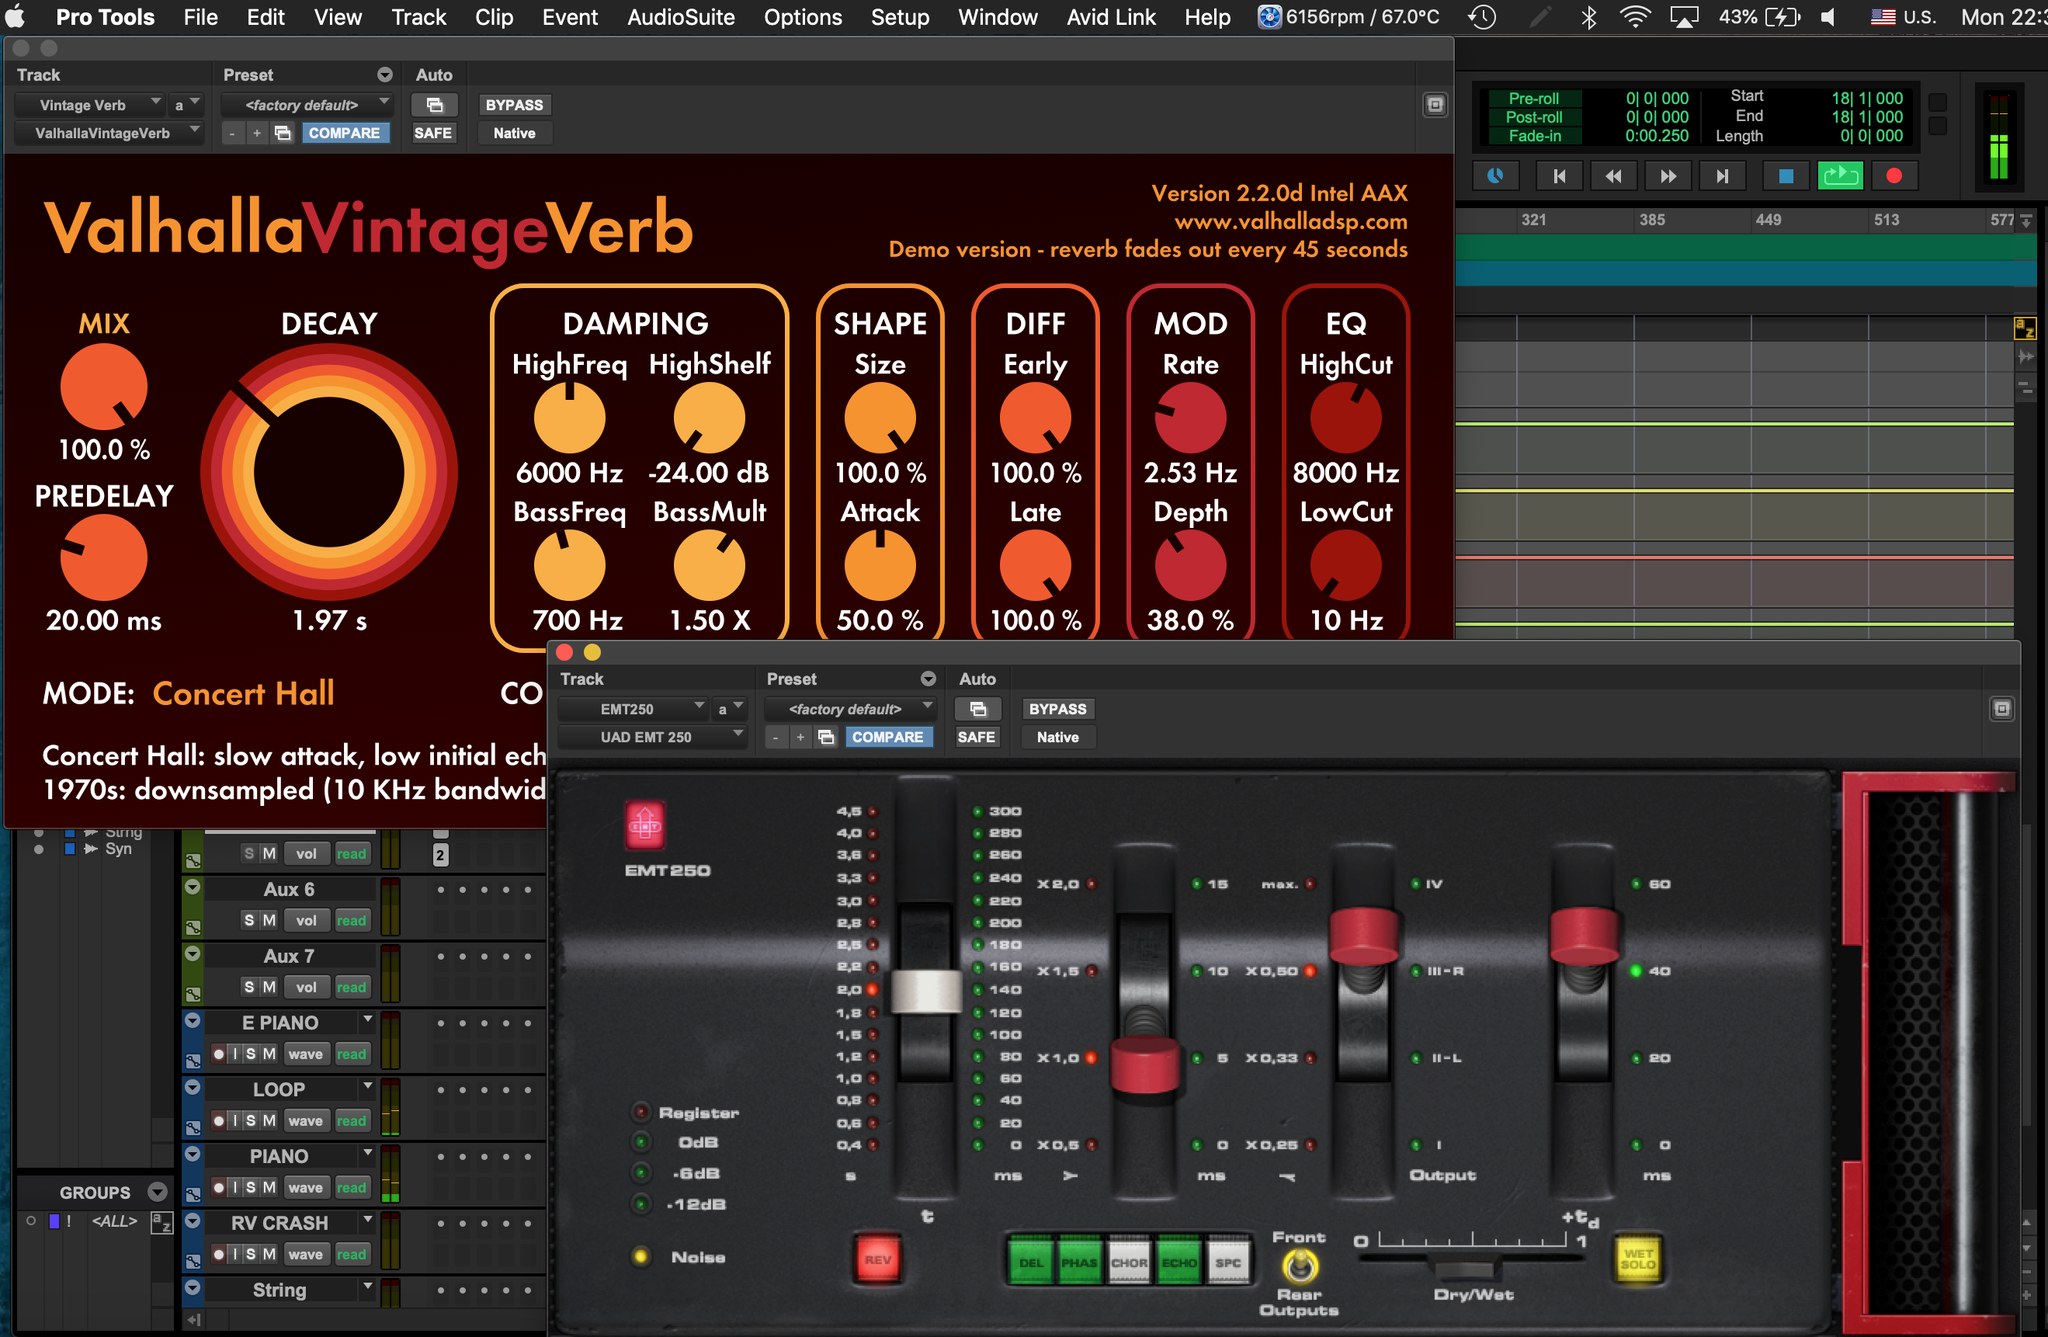Open the Track menu
This screenshot has width=2048, height=1337.
pos(418,17)
